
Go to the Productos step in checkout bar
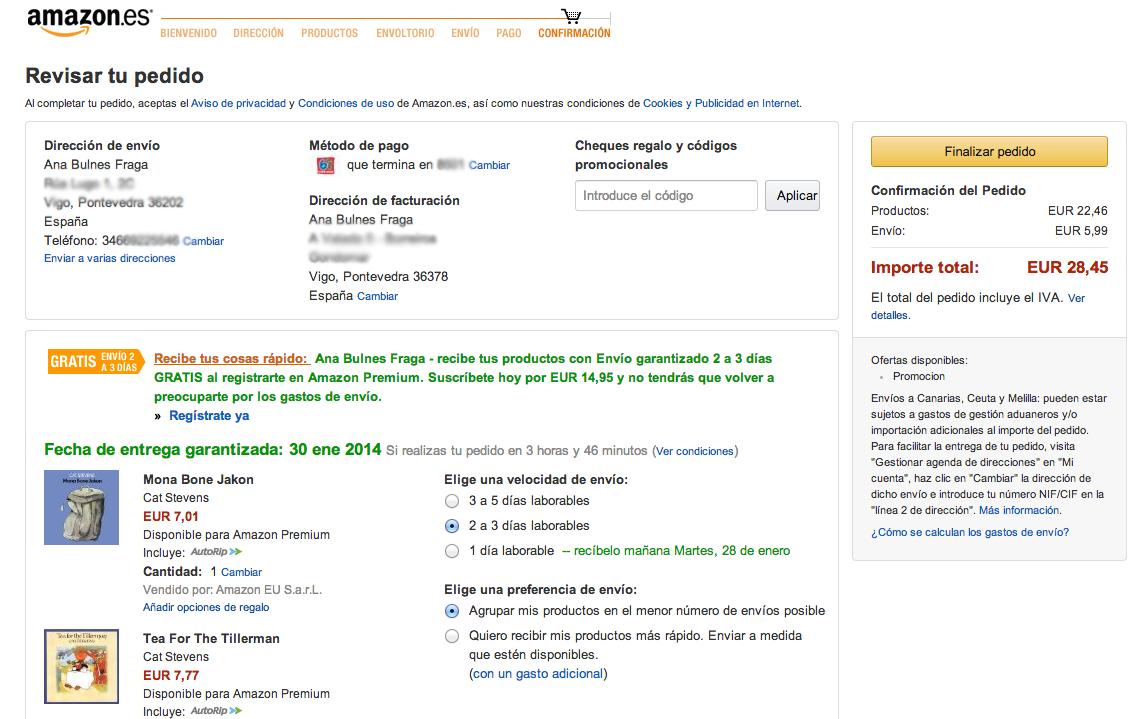pos(329,32)
